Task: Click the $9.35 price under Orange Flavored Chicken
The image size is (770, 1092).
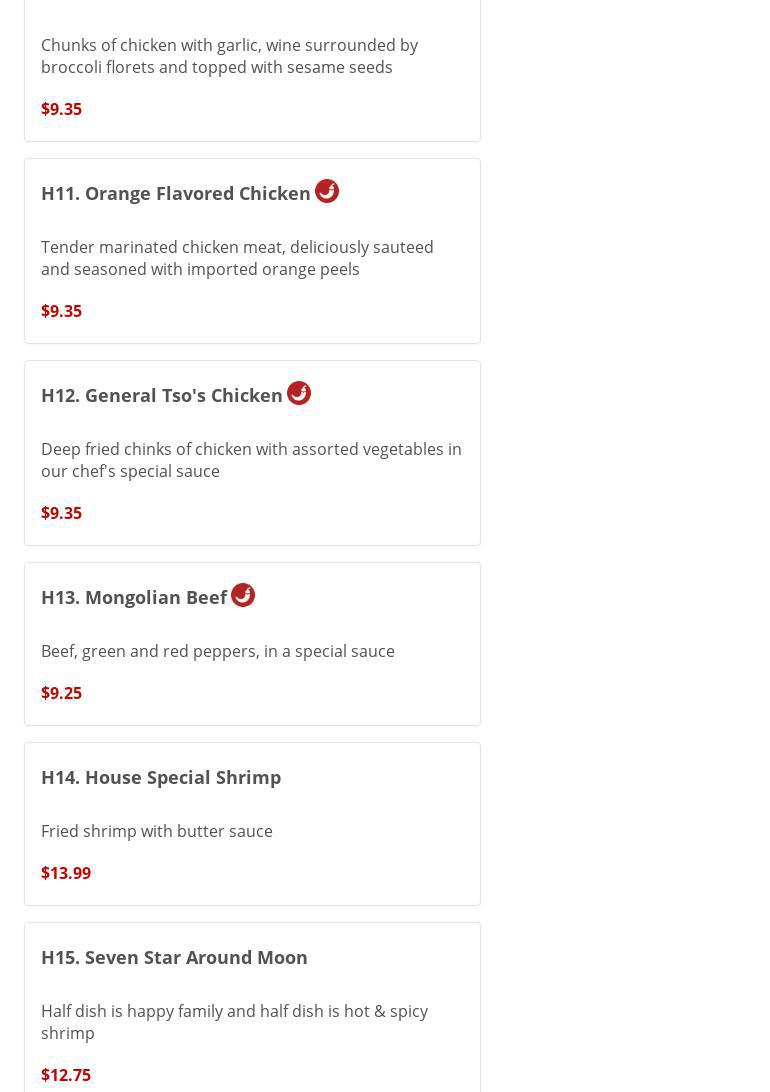Action: pos(61,311)
